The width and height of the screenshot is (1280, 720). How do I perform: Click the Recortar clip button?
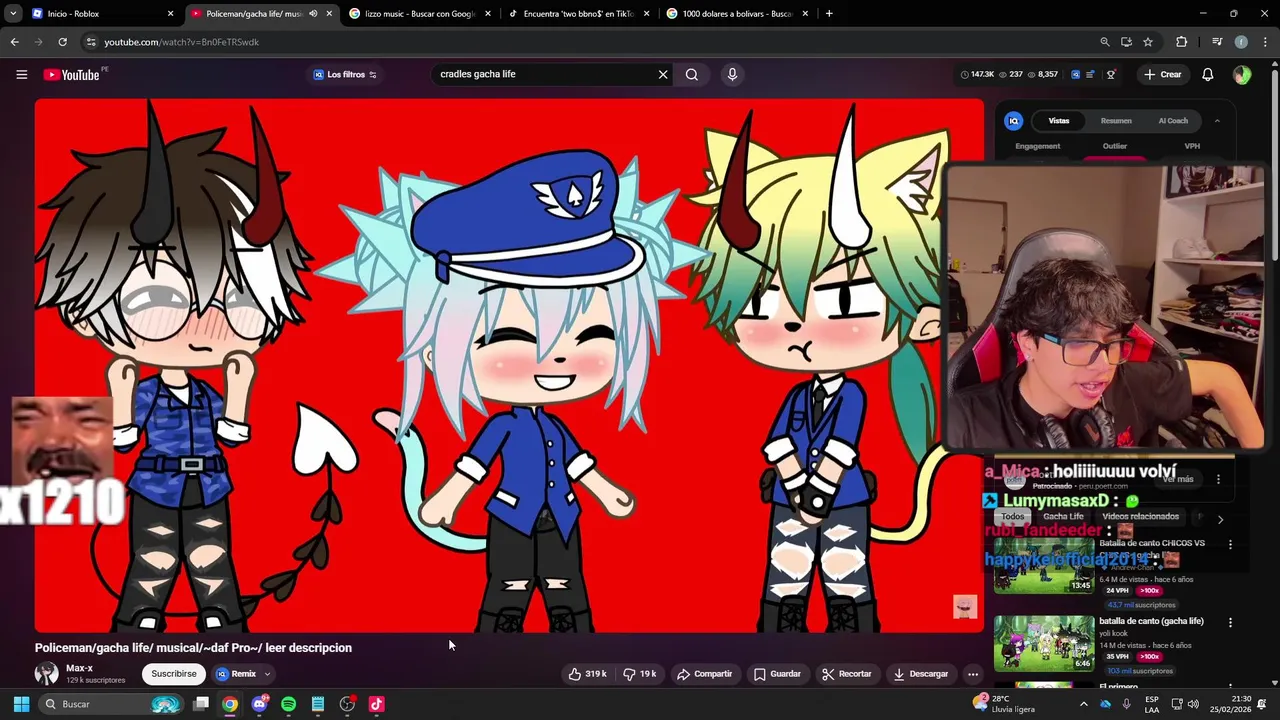(x=846, y=674)
